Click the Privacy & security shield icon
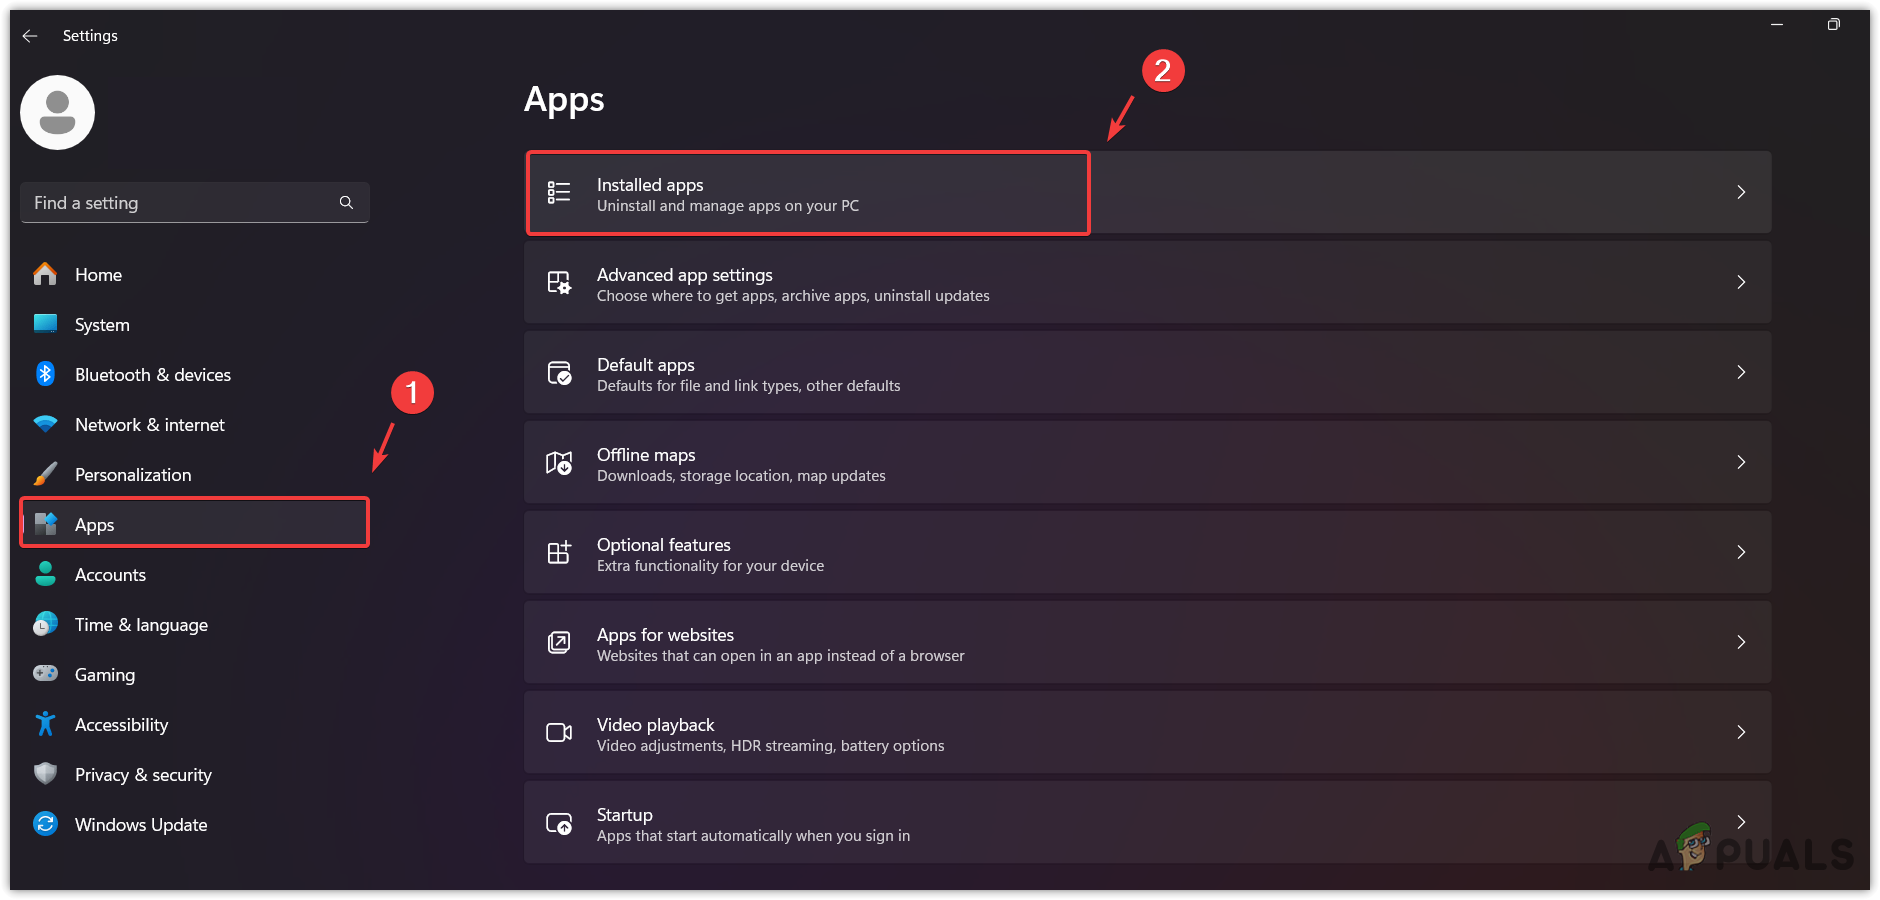 click(45, 774)
